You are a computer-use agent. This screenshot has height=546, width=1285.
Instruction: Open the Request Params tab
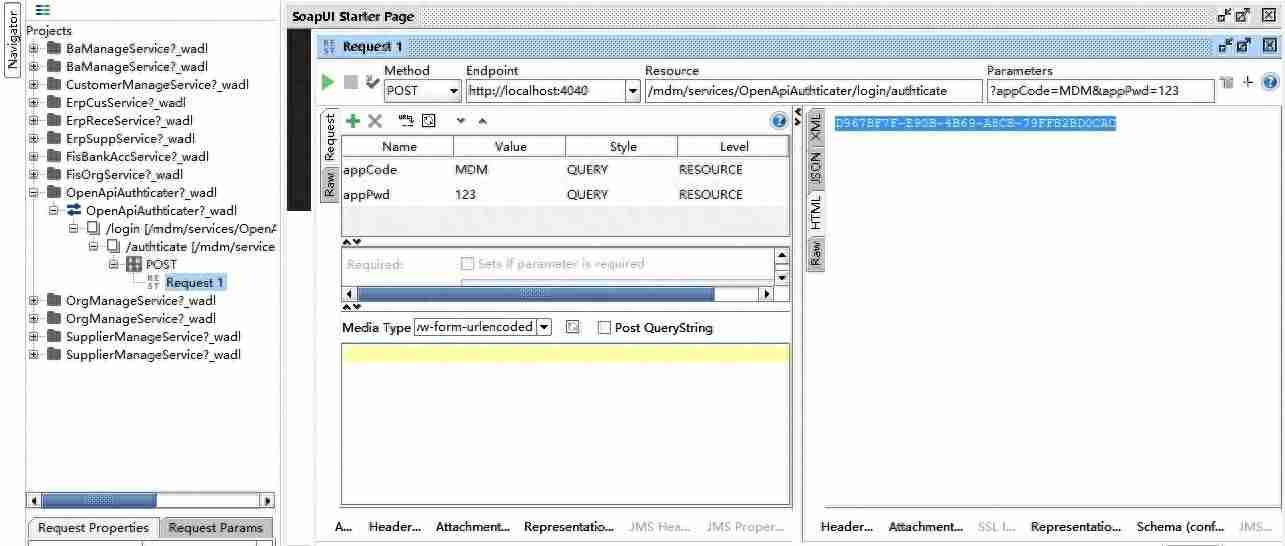coord(215,528)
